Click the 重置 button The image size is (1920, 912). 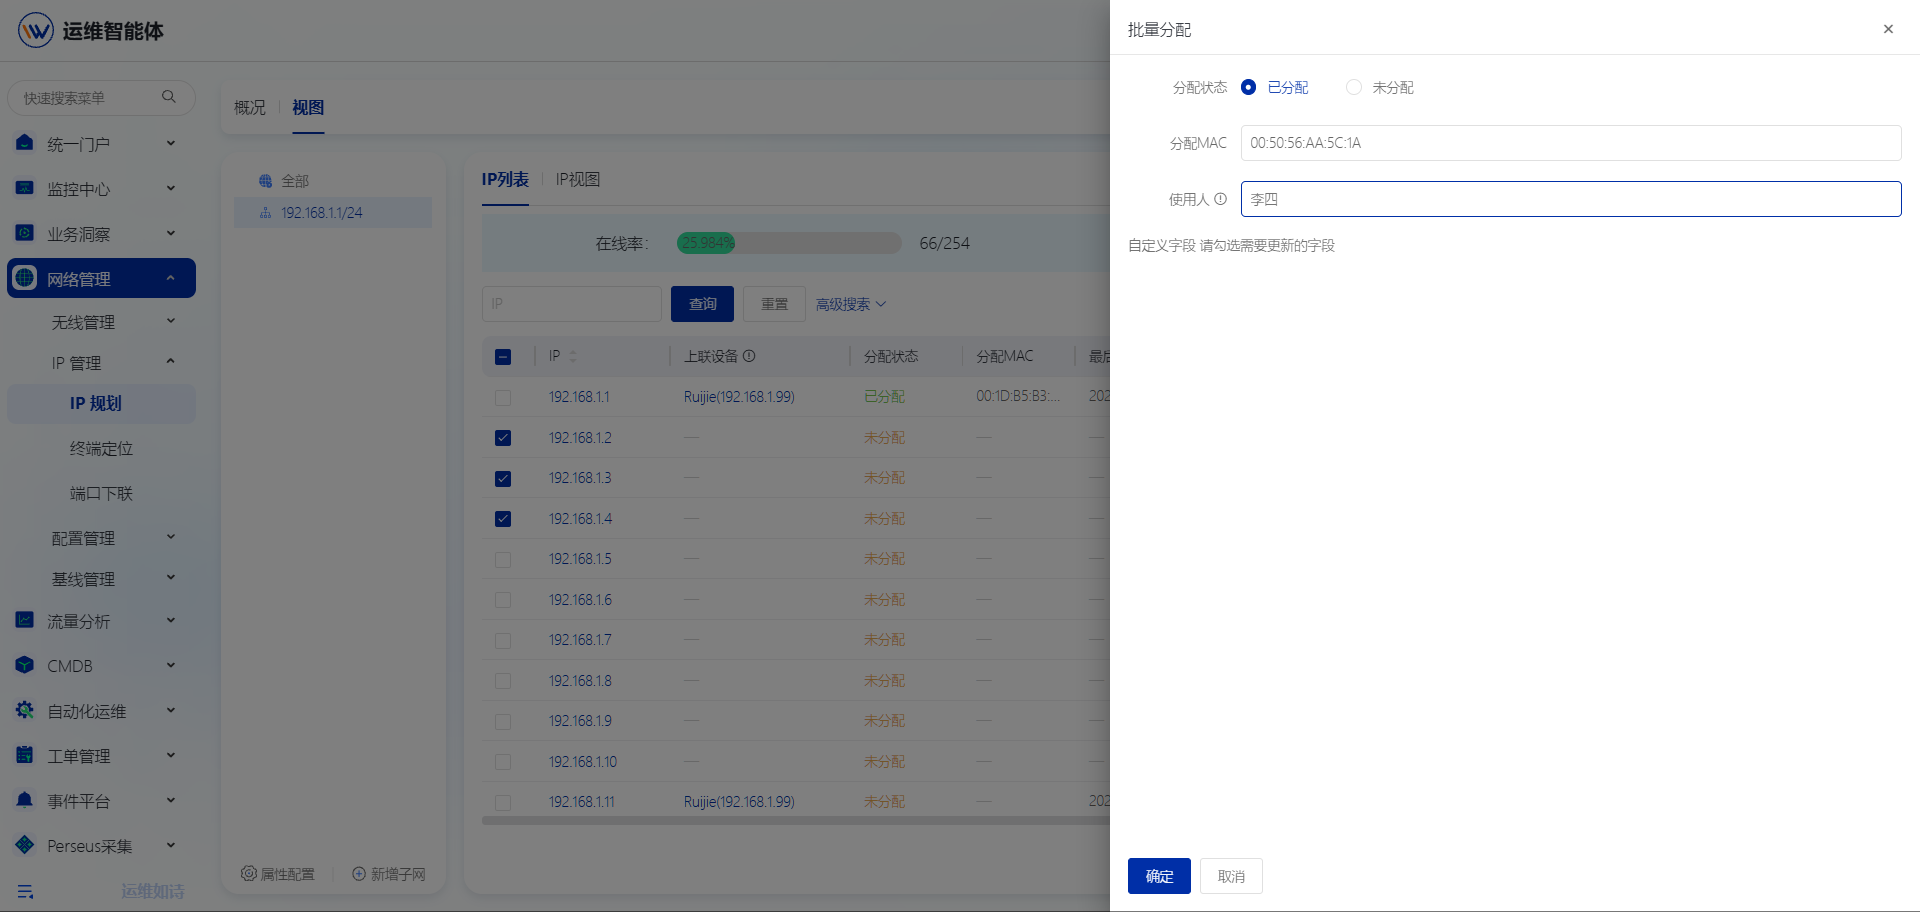tap(774, 304)
